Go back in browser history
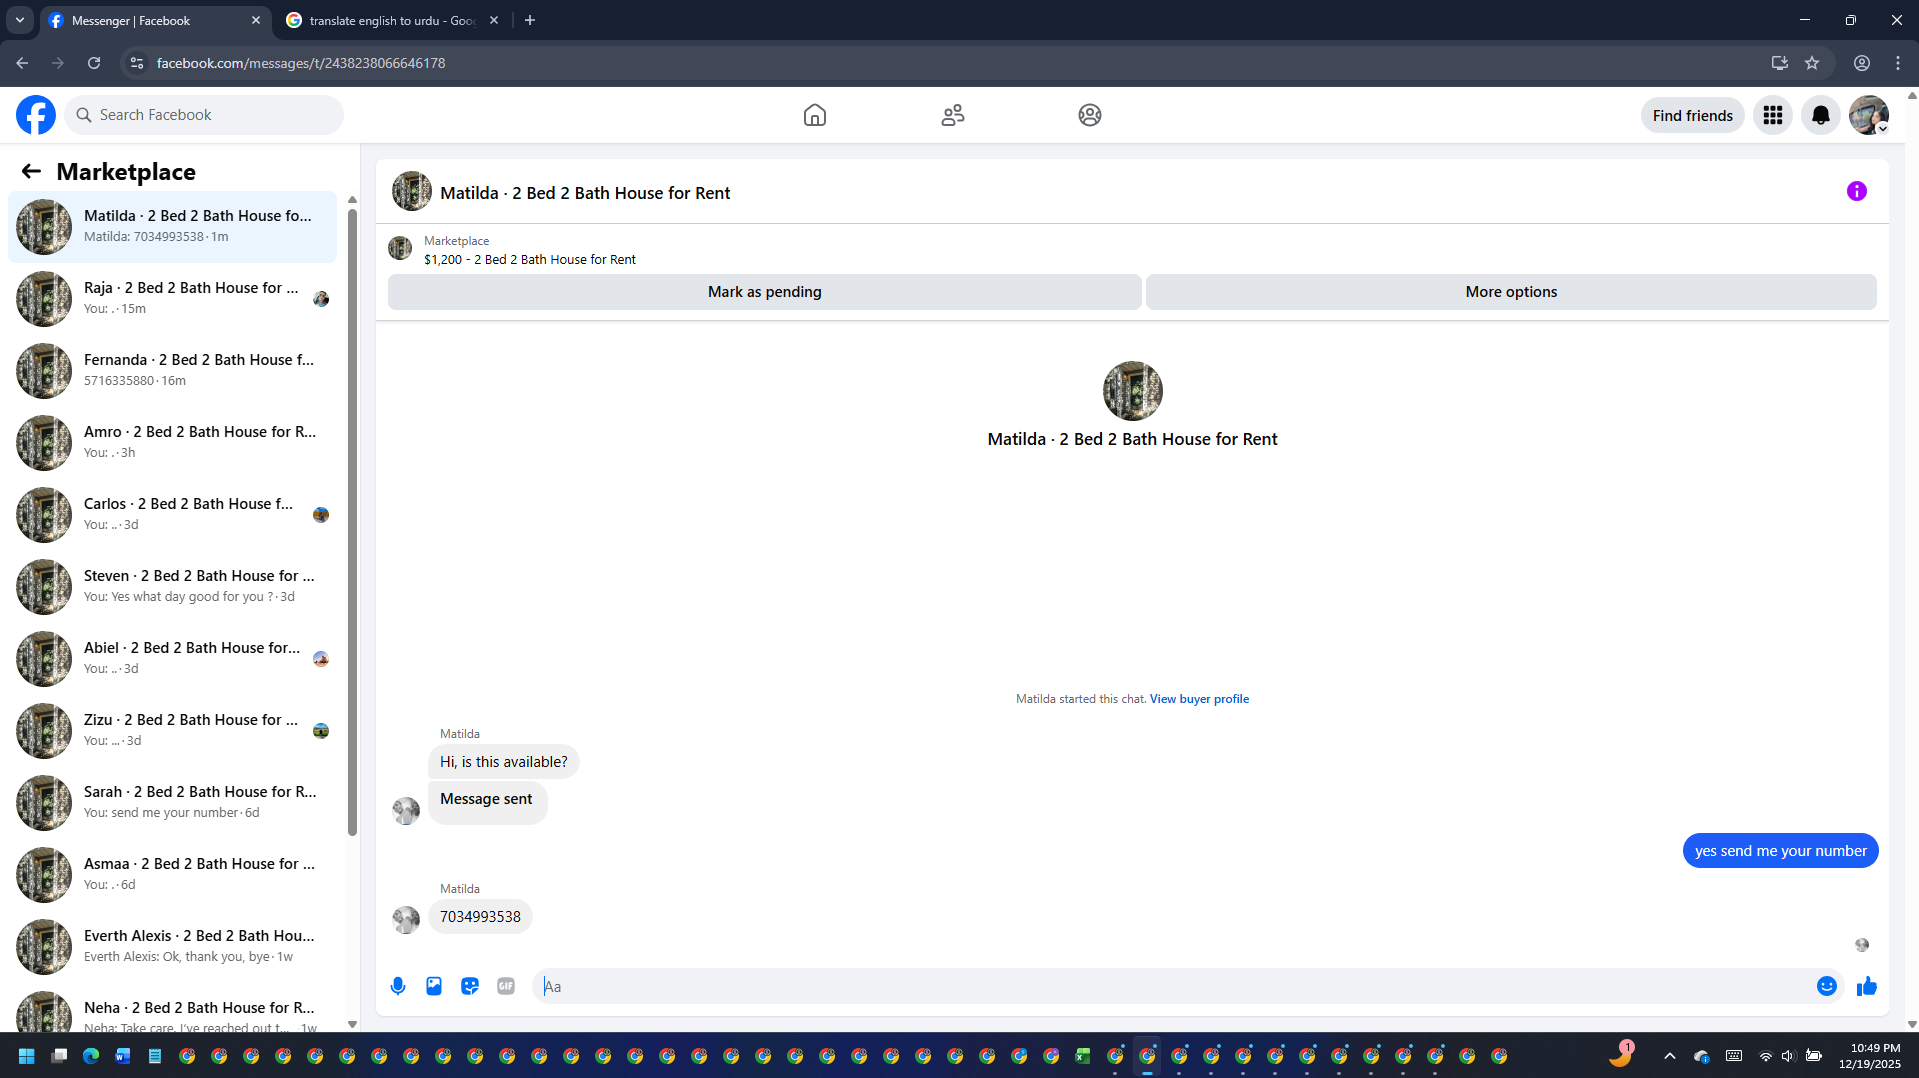Screen dimensions: 1919x1078 click(22, 63)
